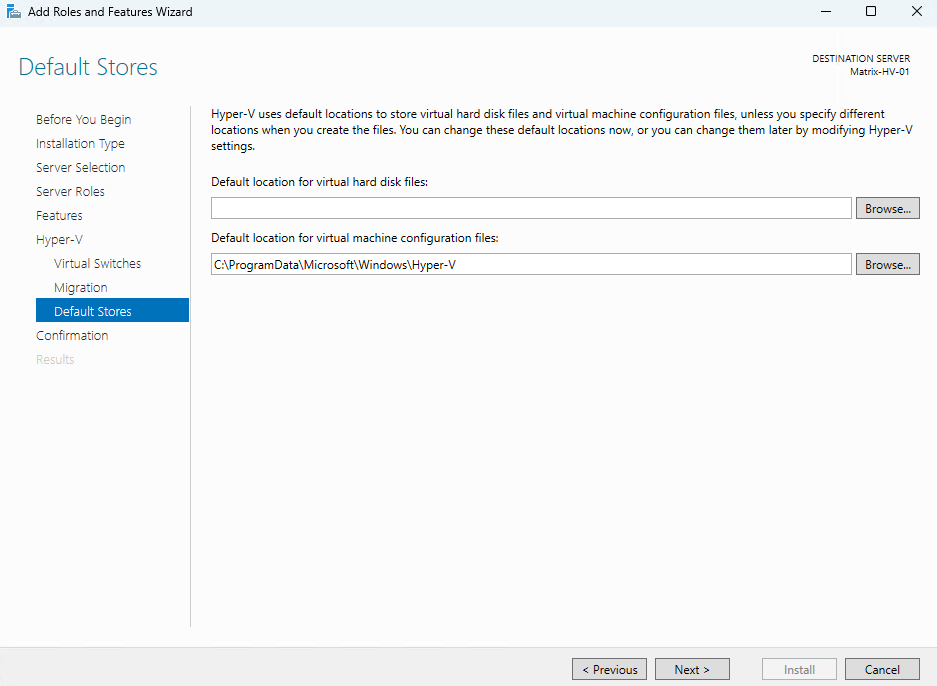Cancel the wizard
The height and width of the screenshot is (686, 937).
[x=882, y=669]
